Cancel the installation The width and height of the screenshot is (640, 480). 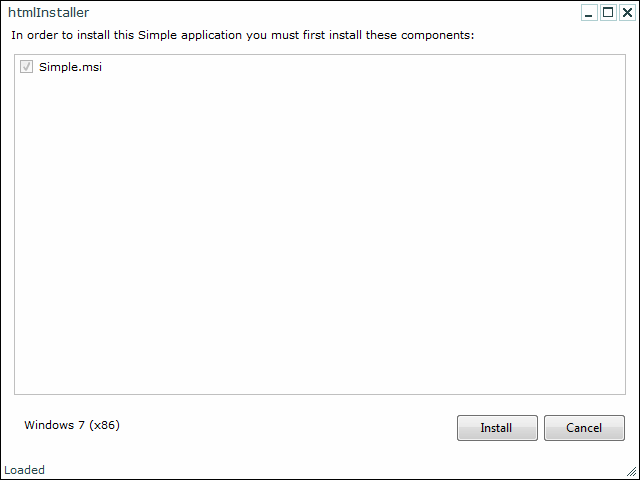(584, 428)
